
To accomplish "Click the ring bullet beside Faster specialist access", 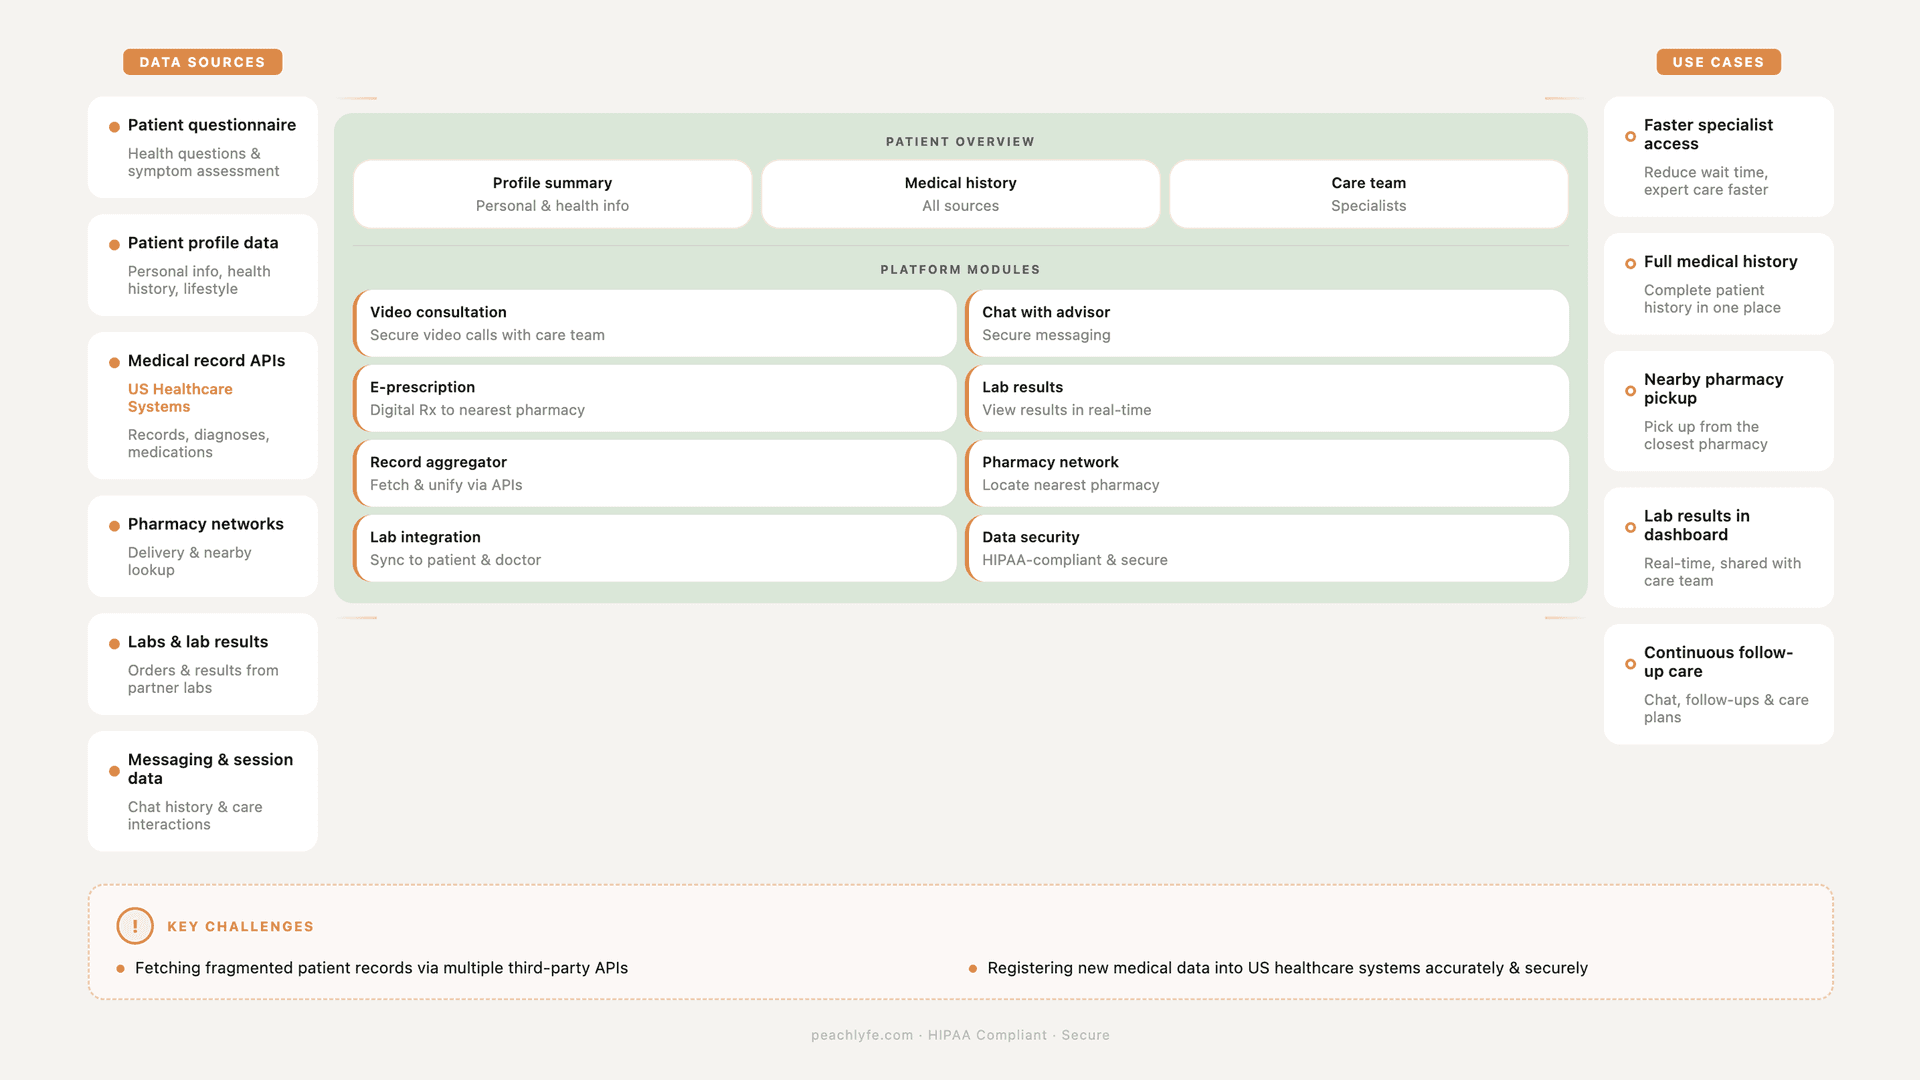I will tap(1630, 136).
